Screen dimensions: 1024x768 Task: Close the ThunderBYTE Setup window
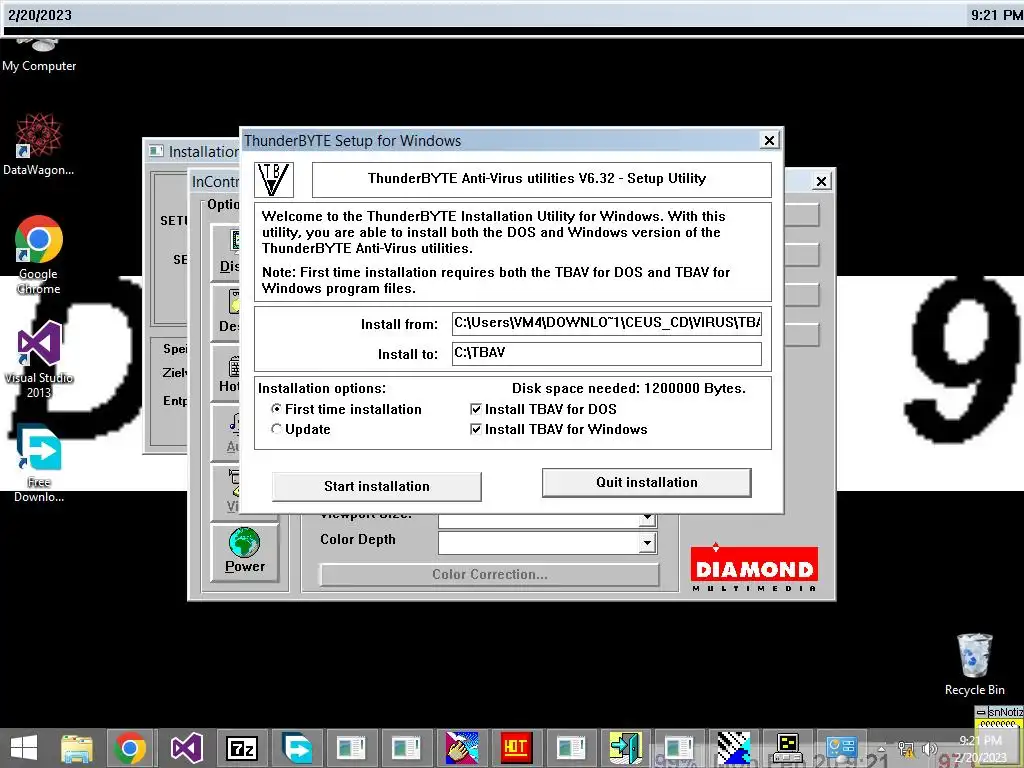(x=769, y=140)
